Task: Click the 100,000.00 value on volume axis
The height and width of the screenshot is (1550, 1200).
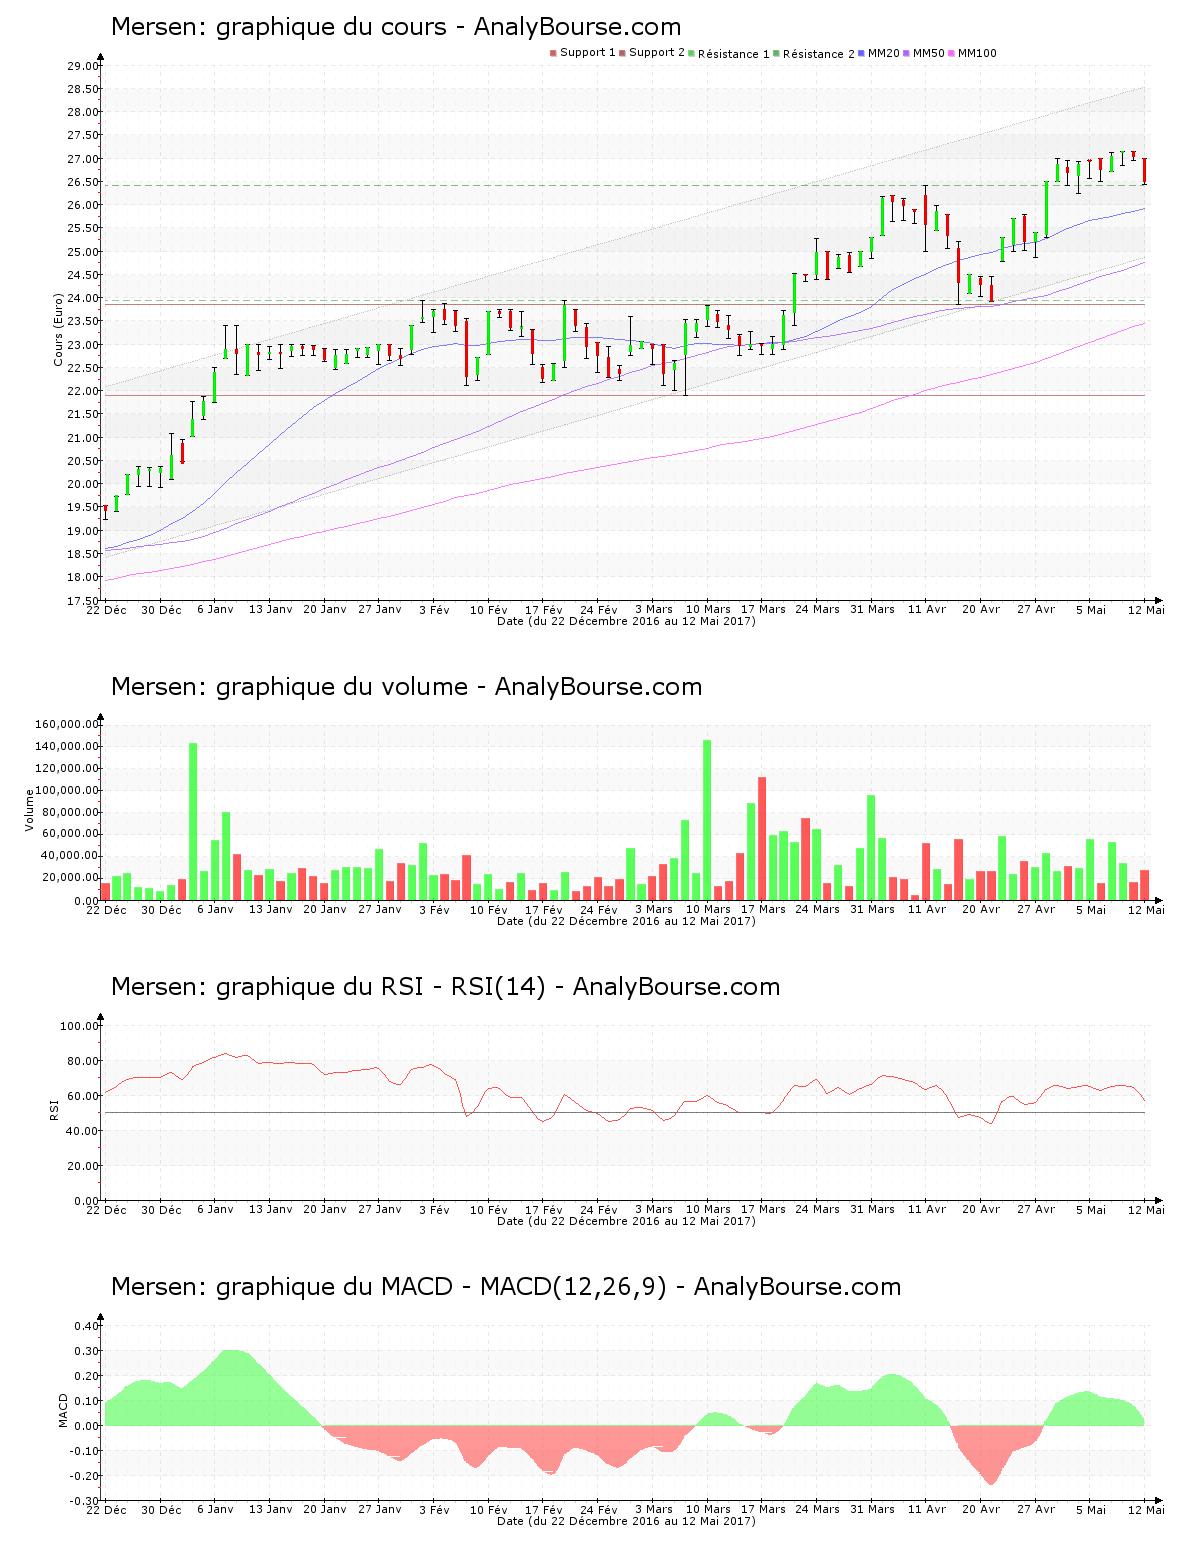Action: tap(67, 790)
